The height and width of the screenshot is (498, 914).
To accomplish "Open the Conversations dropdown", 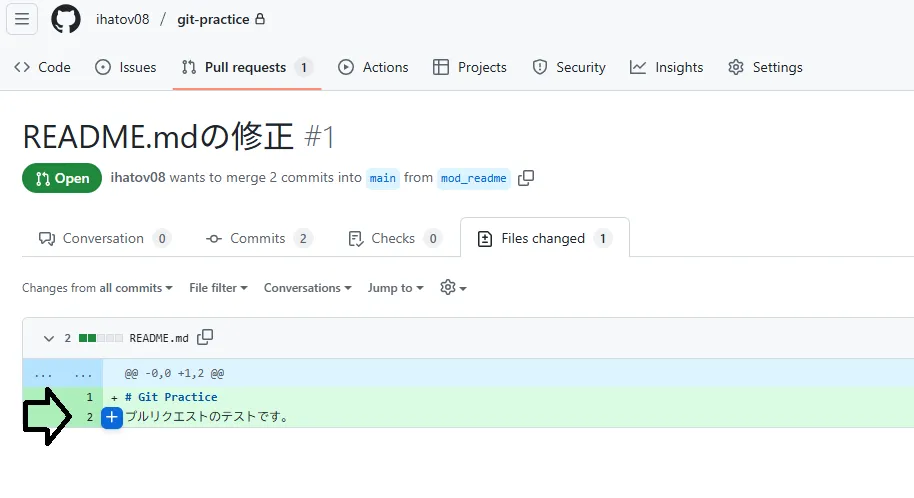I will pyautogui.click(x=308, y=288).
